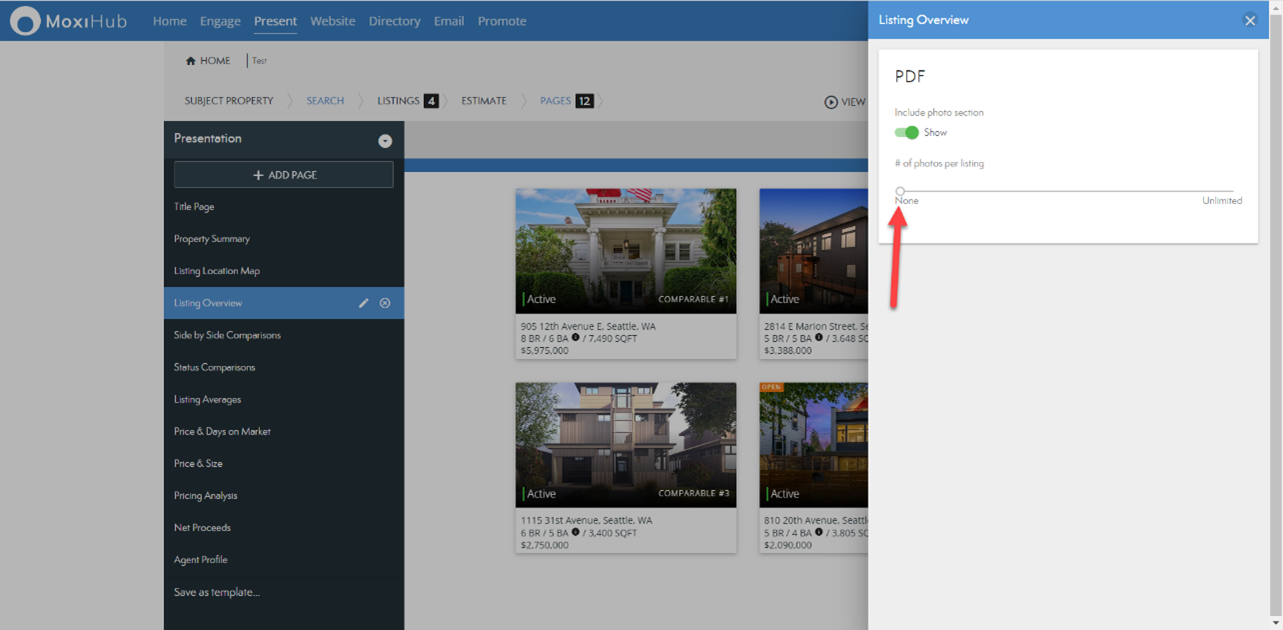Click the Home house icon in breadcrumb

(190, 61)
